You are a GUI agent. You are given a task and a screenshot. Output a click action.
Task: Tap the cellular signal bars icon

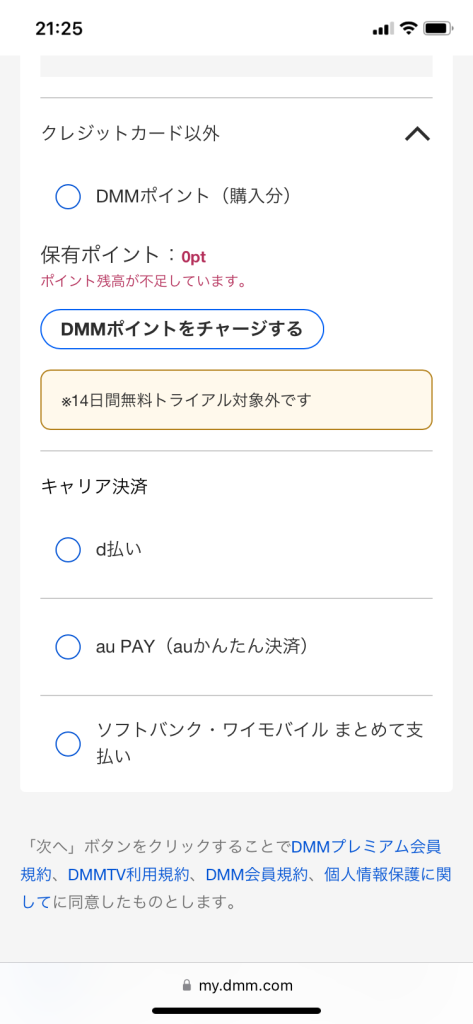(383, 29)
